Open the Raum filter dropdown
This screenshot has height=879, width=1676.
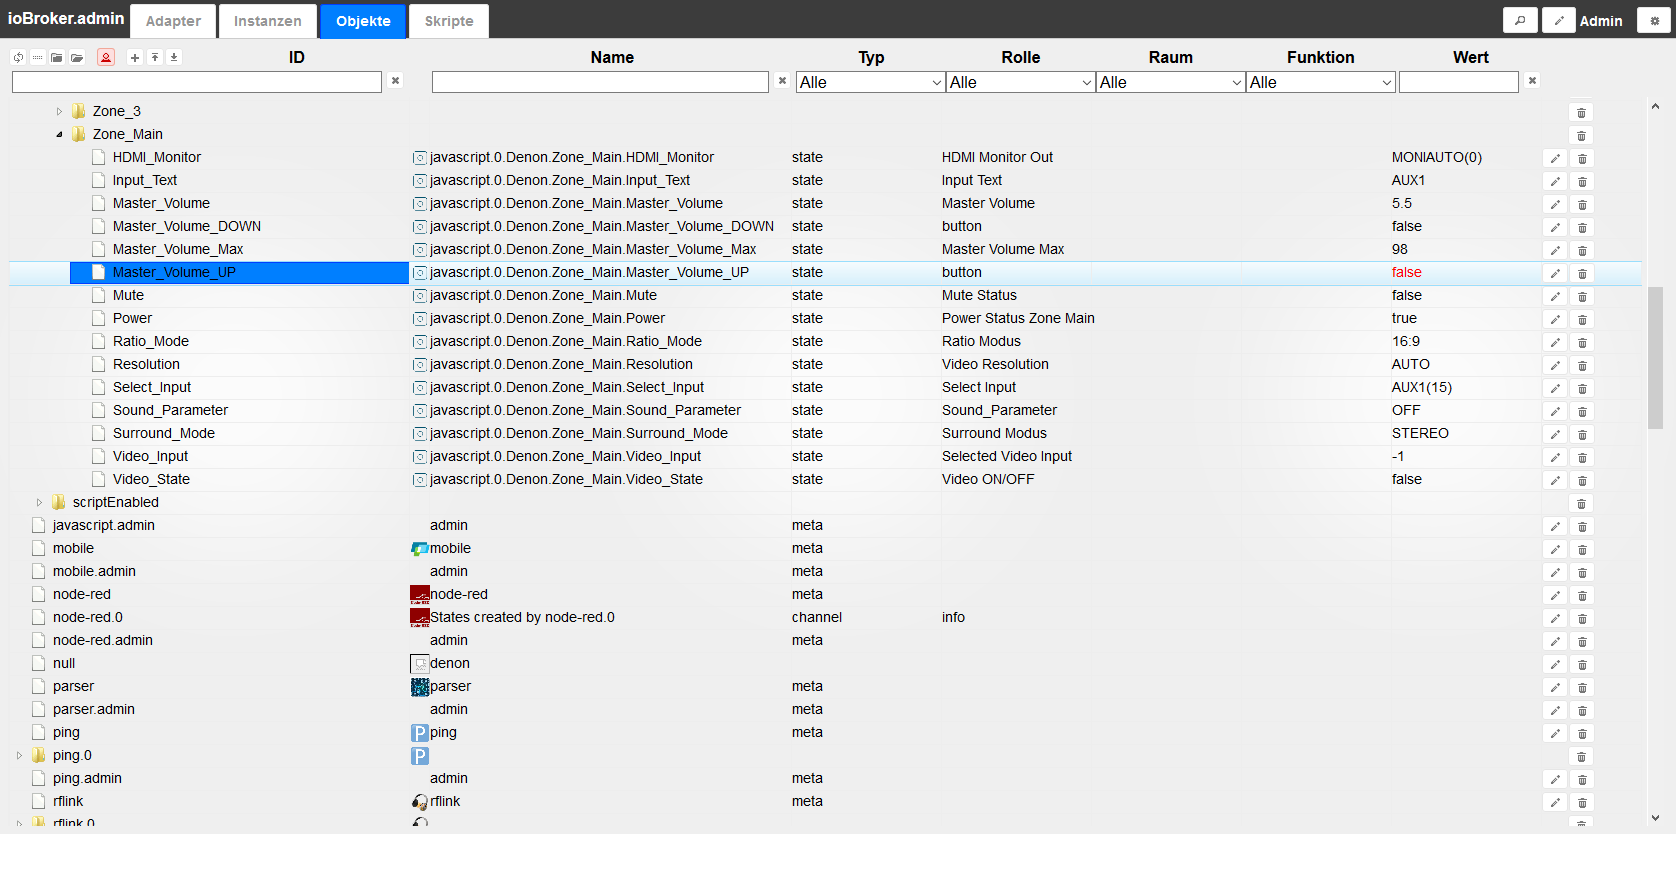[x=1170, y=82]
